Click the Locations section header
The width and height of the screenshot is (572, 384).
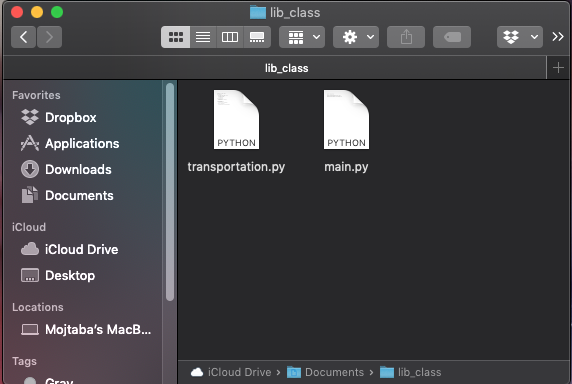tap(38, 307)
